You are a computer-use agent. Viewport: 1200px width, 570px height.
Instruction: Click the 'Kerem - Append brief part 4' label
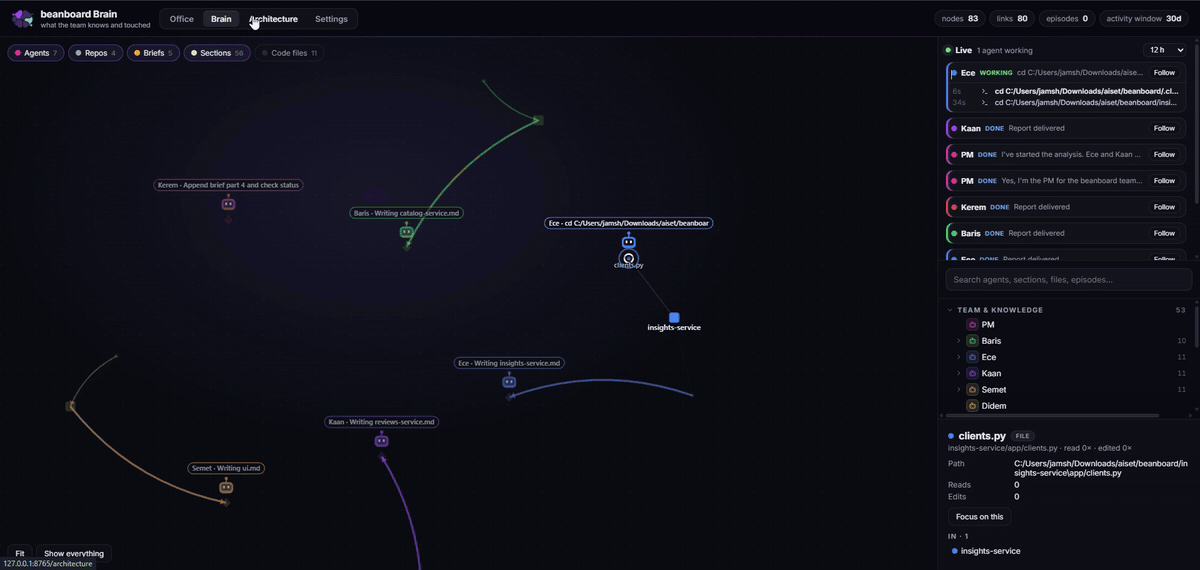click(228, 185)
